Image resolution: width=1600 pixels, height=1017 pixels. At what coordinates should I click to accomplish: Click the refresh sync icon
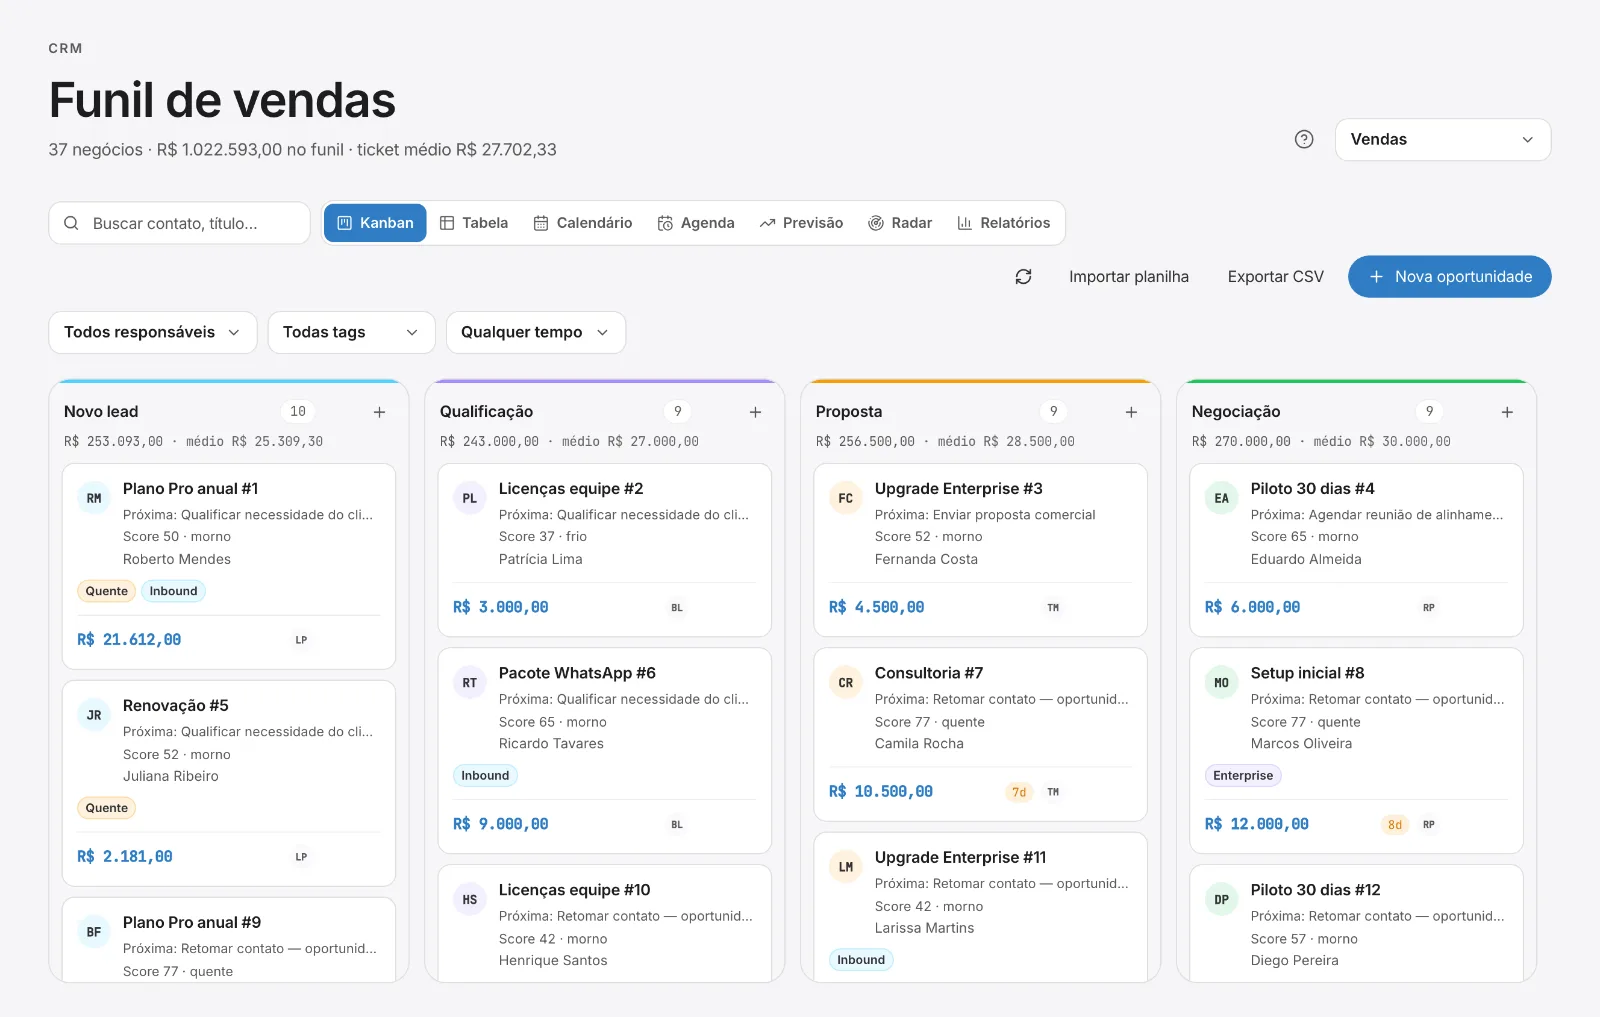(1023, 277)
